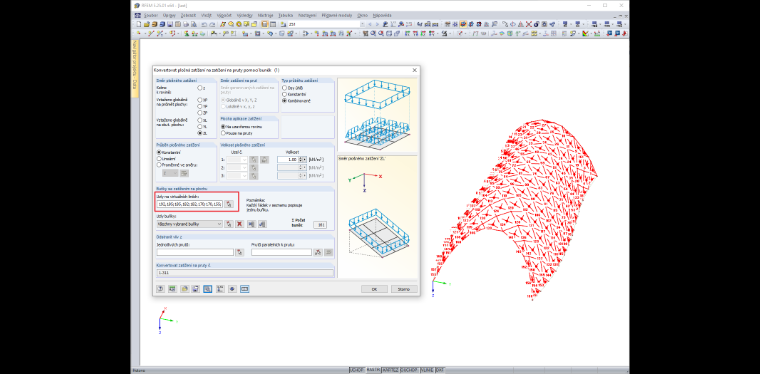Click the Jednotlivých prutů input field

click(x=195, y=252)
